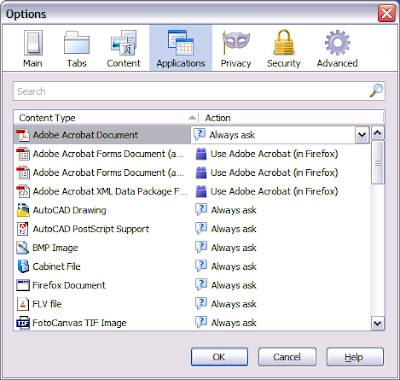
Task: Open the action dropdown arrow for Adobe Acrobat Document
Action: [362, 135]
